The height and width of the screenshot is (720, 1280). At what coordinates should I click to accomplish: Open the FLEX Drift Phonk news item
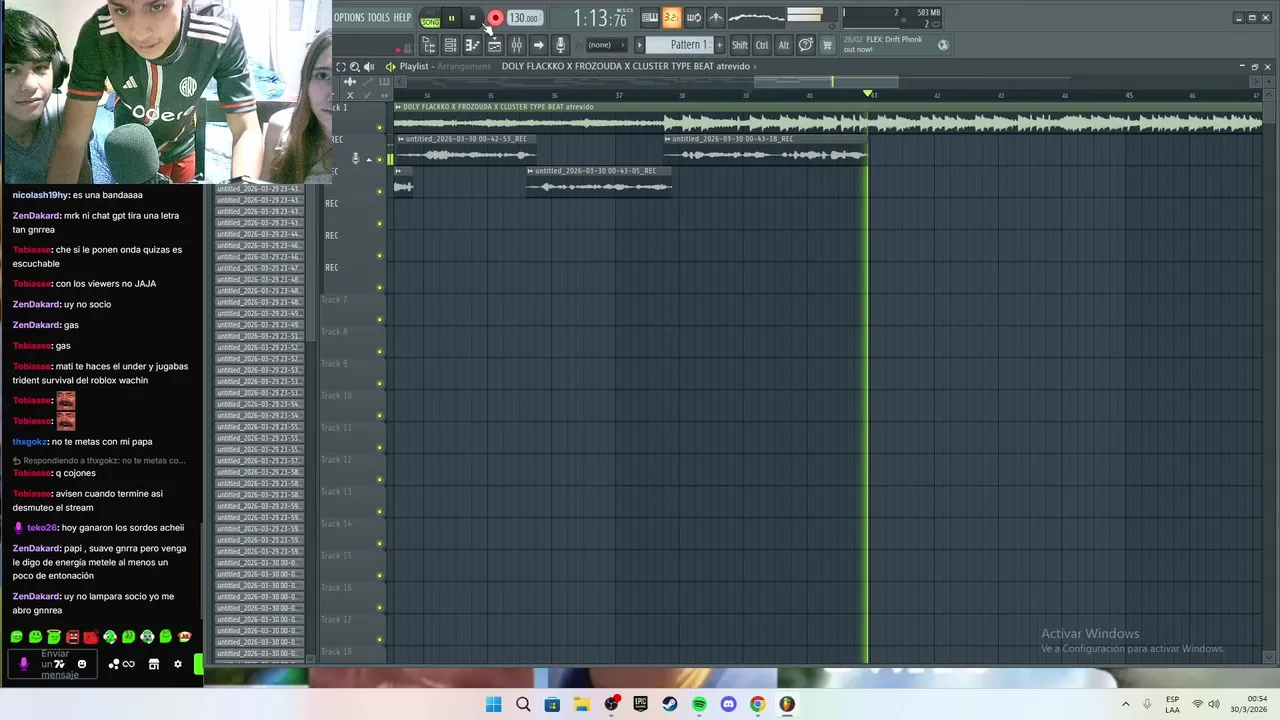coord(883,44)
